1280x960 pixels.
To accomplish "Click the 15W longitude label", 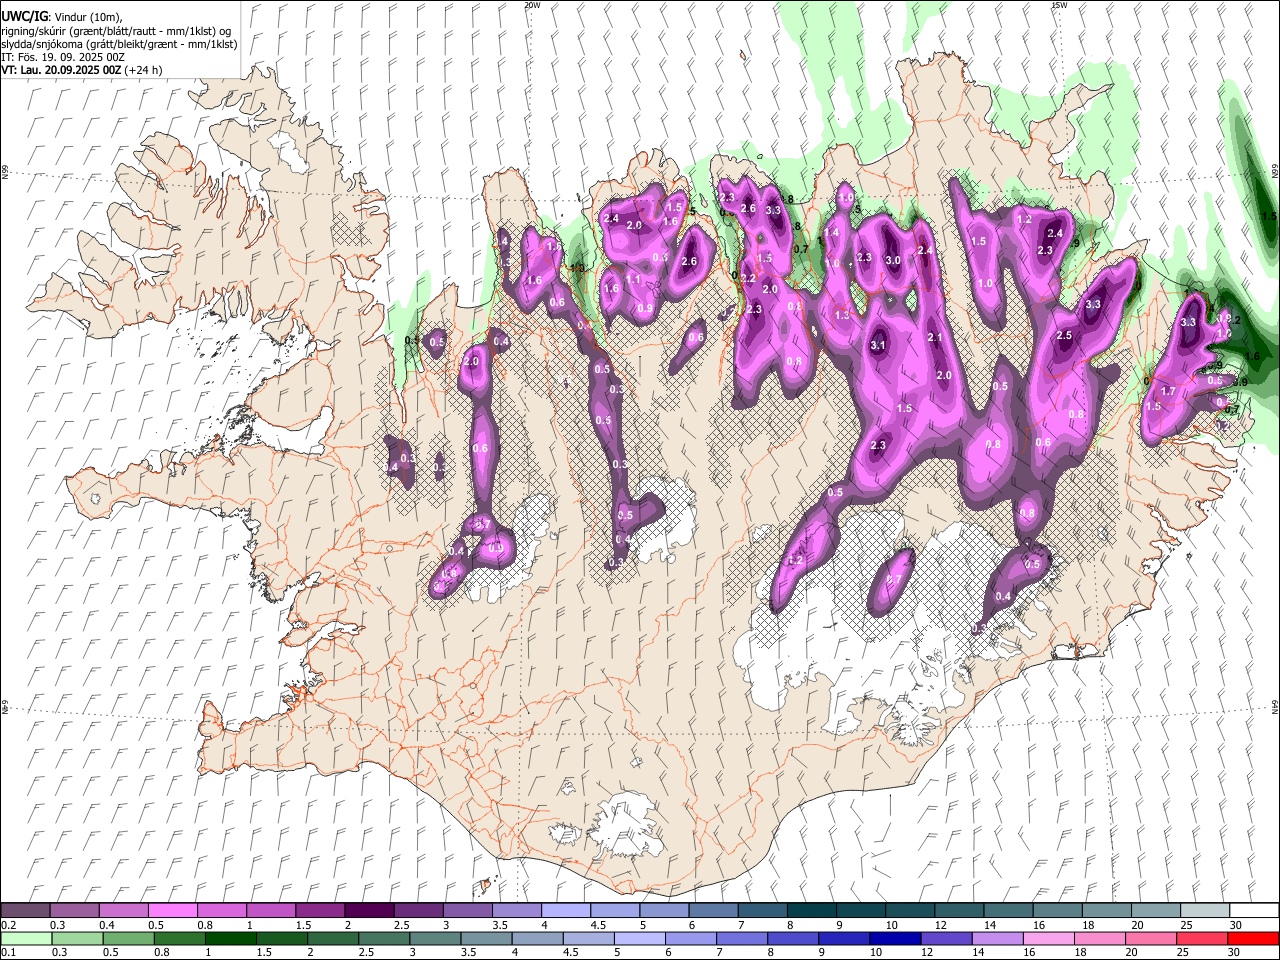I will point(1060,5).
